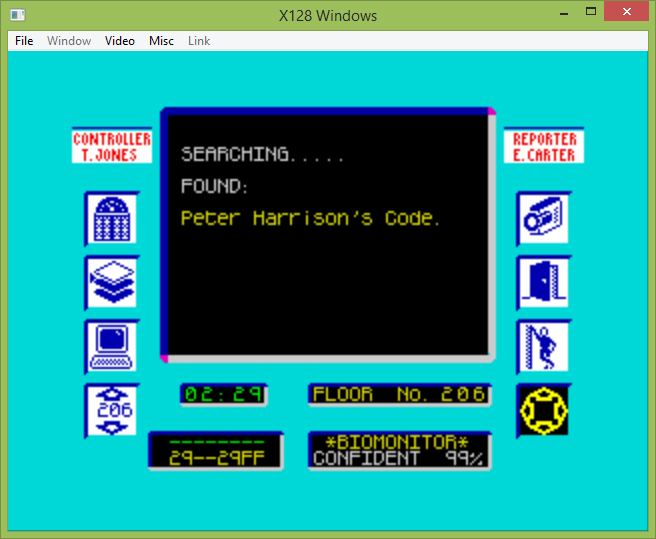Open the computer terminal icon
Image resolution: width=656 pixels, height=539 pixels.
111,346
